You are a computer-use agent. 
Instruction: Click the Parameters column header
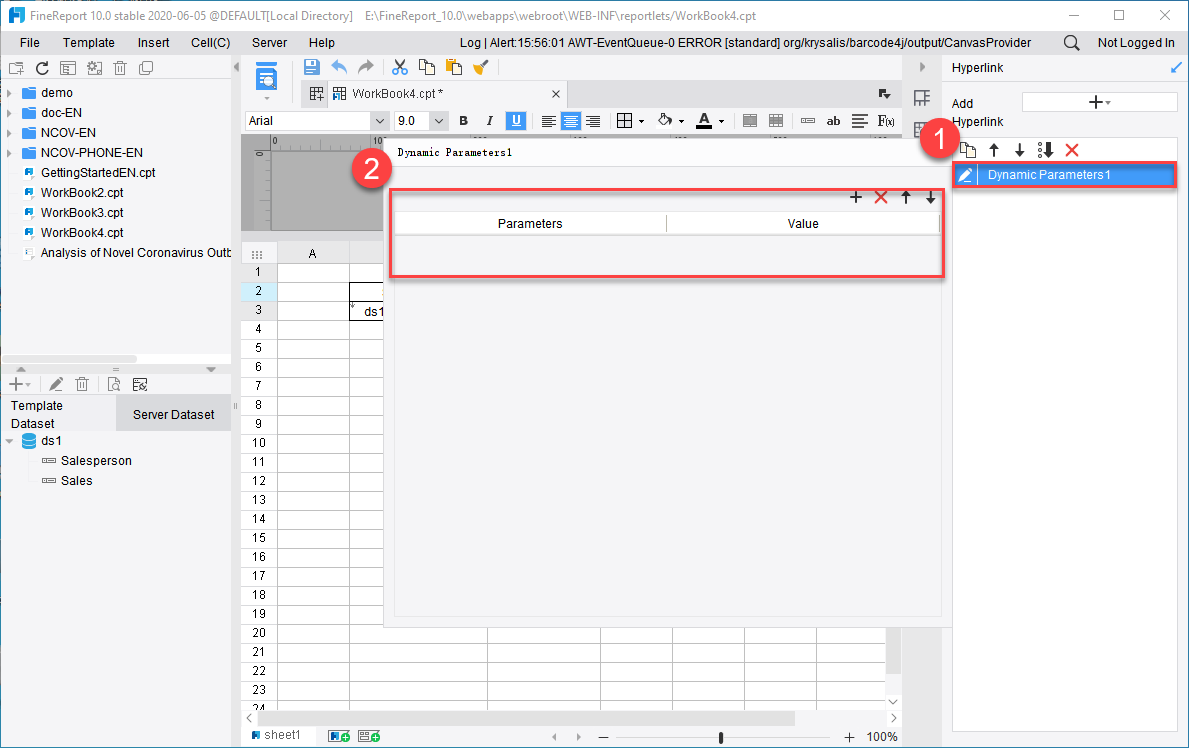(530, 224)
